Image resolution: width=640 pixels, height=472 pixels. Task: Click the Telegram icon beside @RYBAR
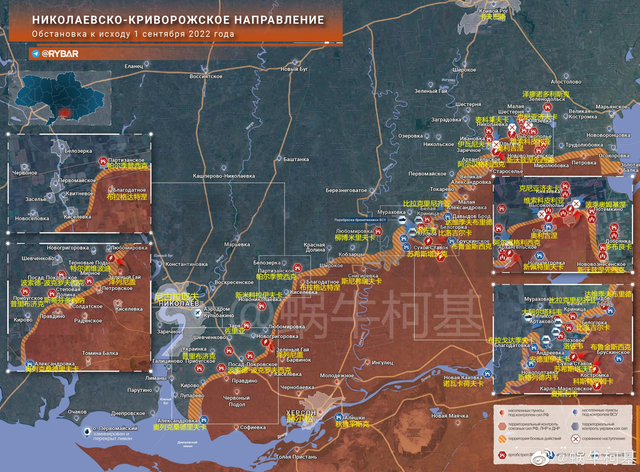point(36,54)
